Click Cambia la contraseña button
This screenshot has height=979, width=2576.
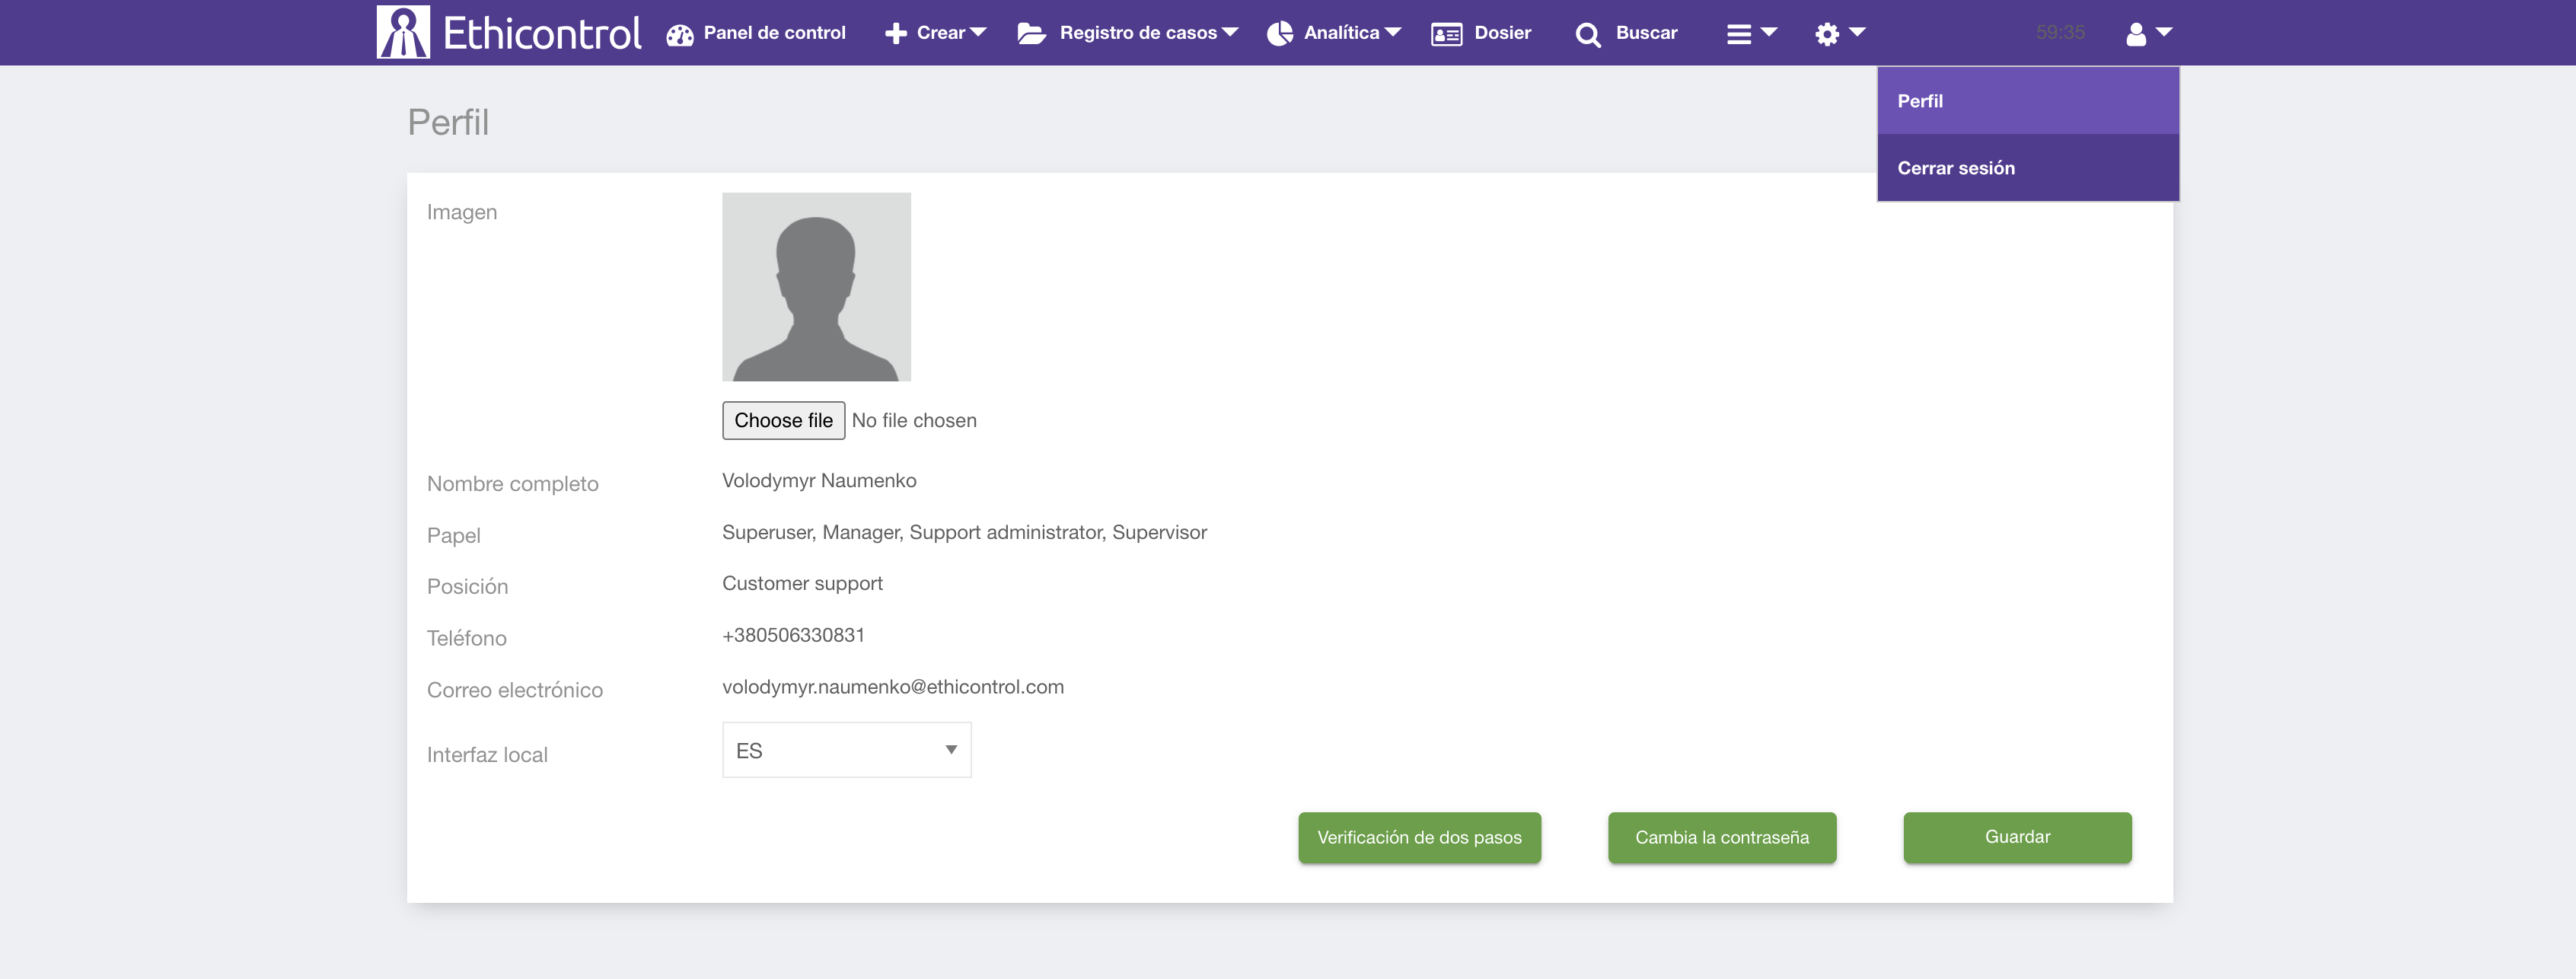[1721, 837]
